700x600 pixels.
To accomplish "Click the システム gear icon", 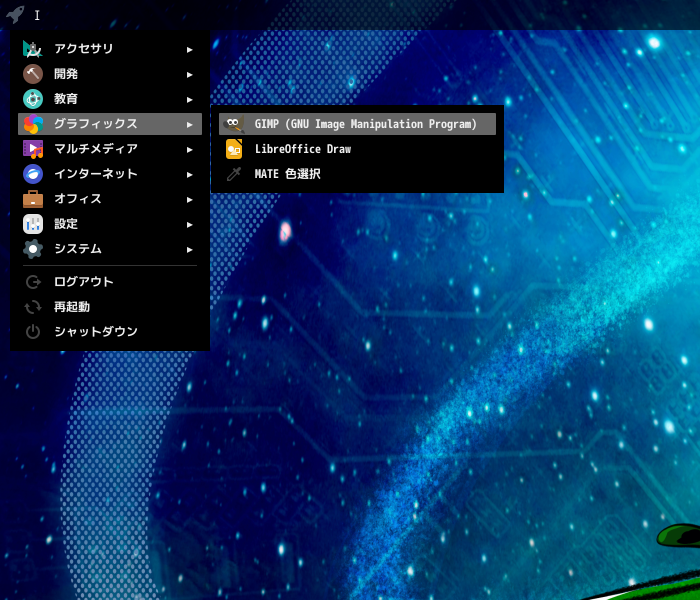I will click(x=33, y=249).
